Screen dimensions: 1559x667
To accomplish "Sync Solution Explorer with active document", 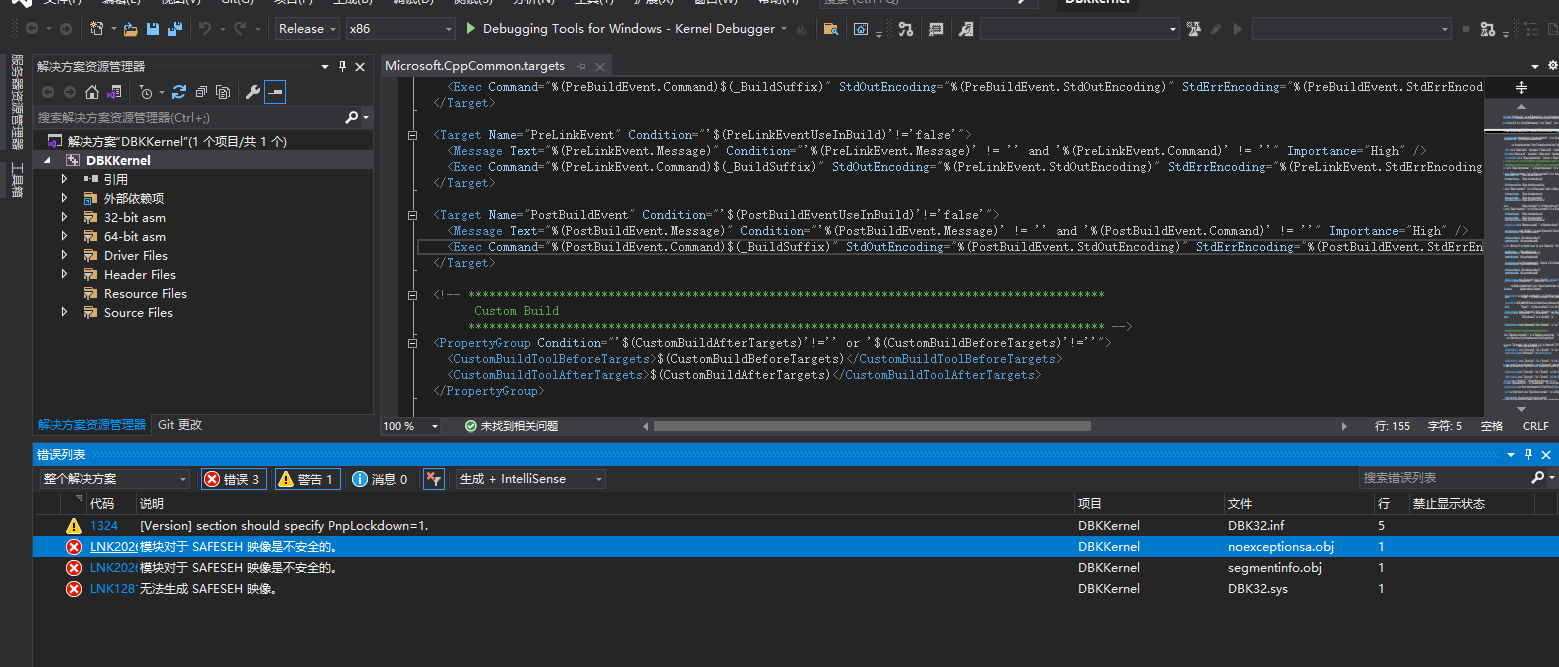I will [x=114, y=92].
